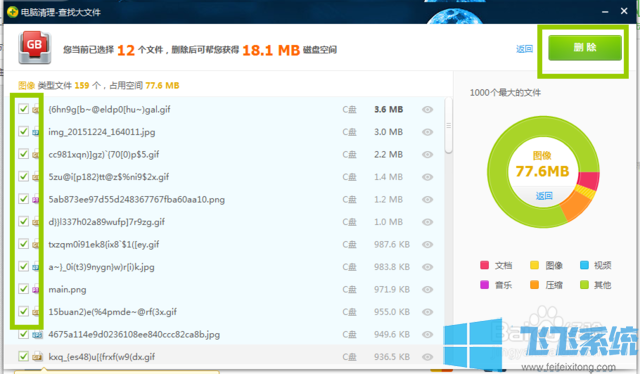This screenshot has width=640, height=374.
Task: Click the file type icon of img_20151224_164011.jpg
Action: [x=37, y=132]
